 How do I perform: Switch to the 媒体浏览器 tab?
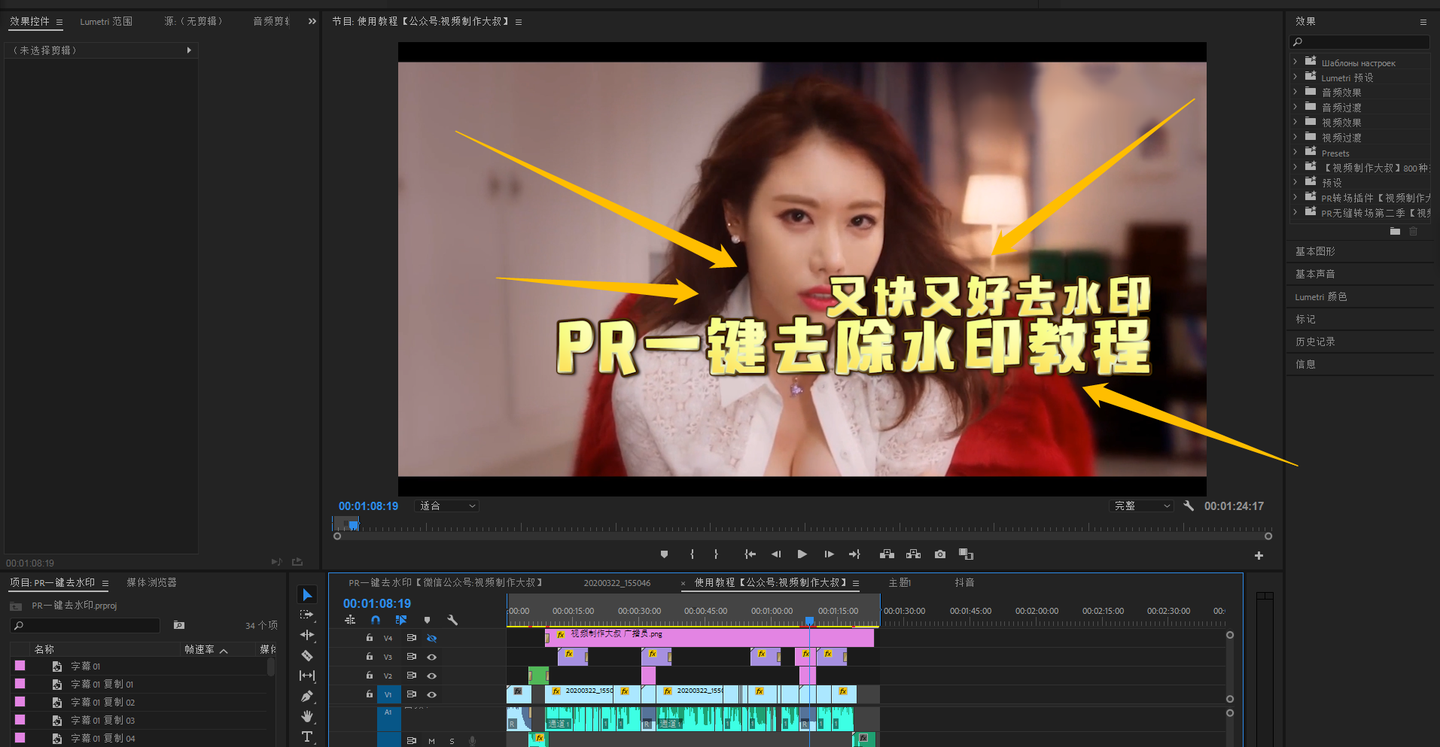151,583
